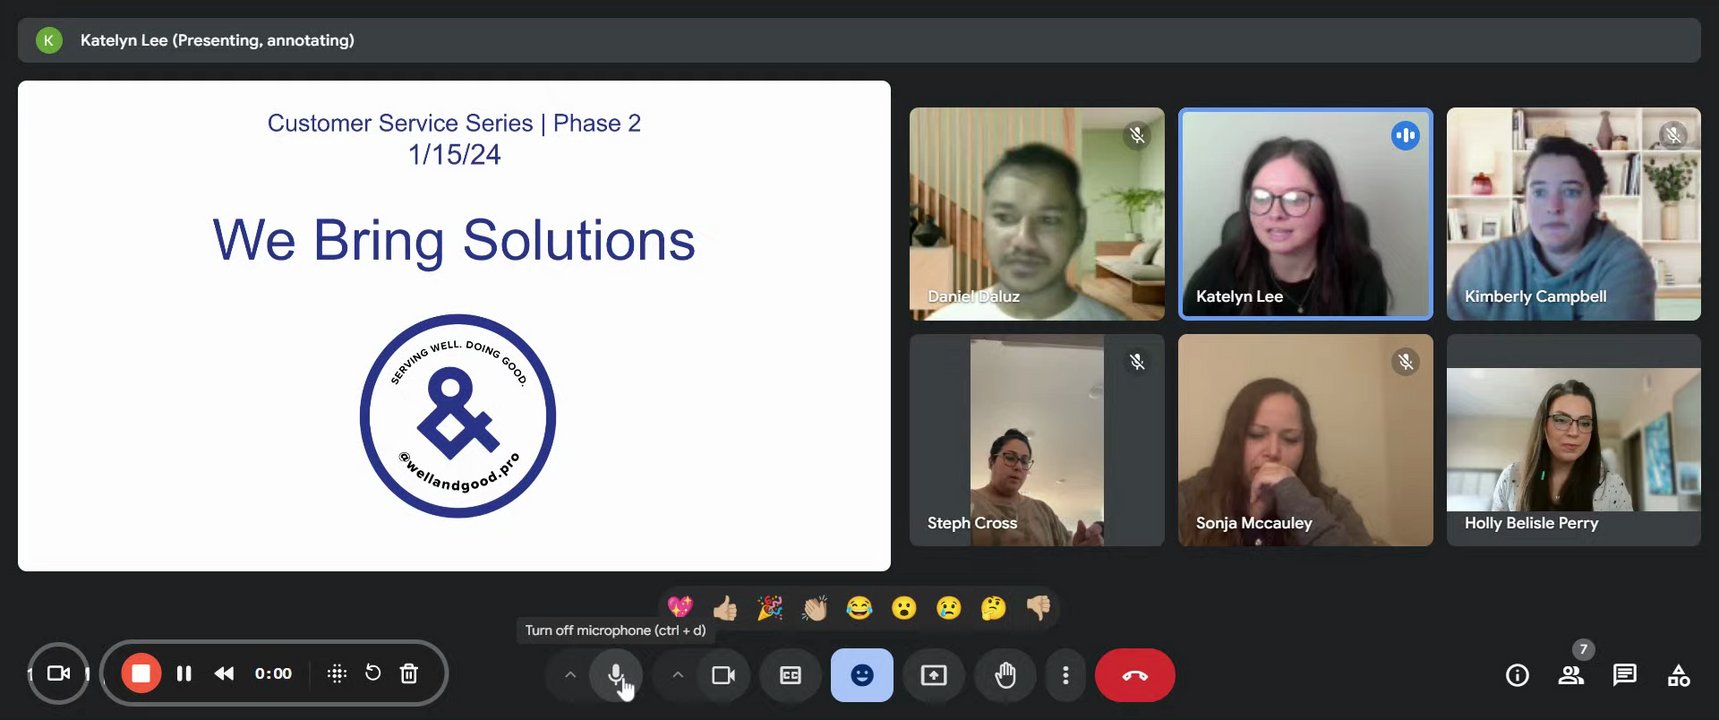
Task: Leave the call with the red hang-up button
Action: point(1135,676)
